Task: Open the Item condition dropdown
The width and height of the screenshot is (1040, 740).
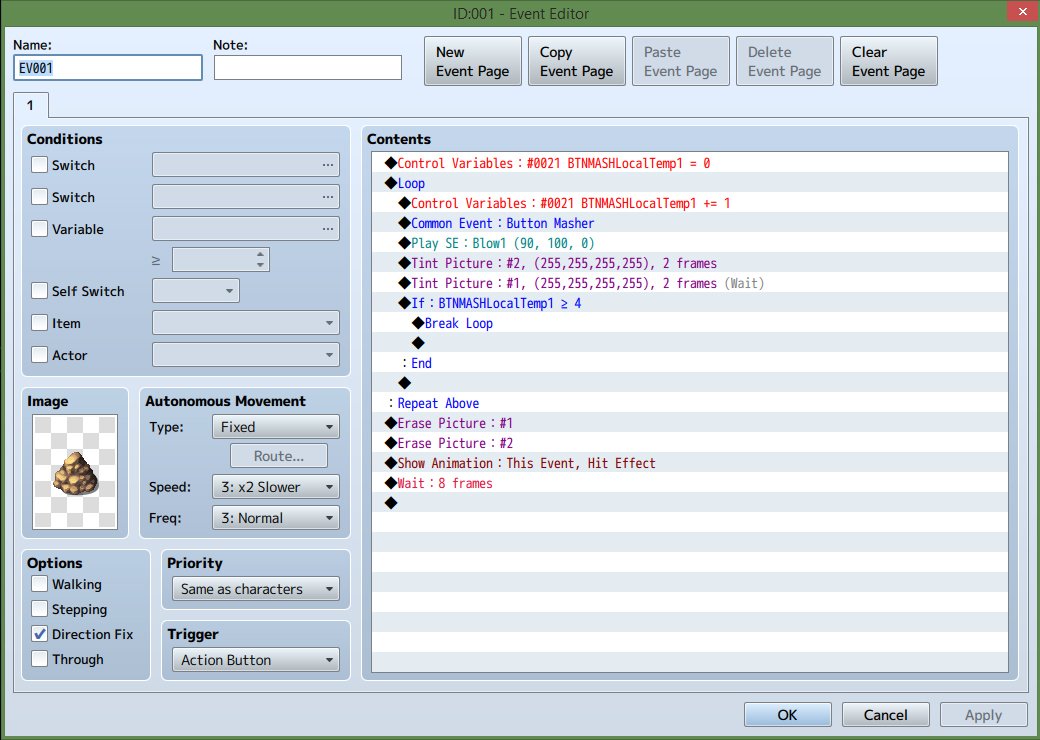Action: coord(245,323)
